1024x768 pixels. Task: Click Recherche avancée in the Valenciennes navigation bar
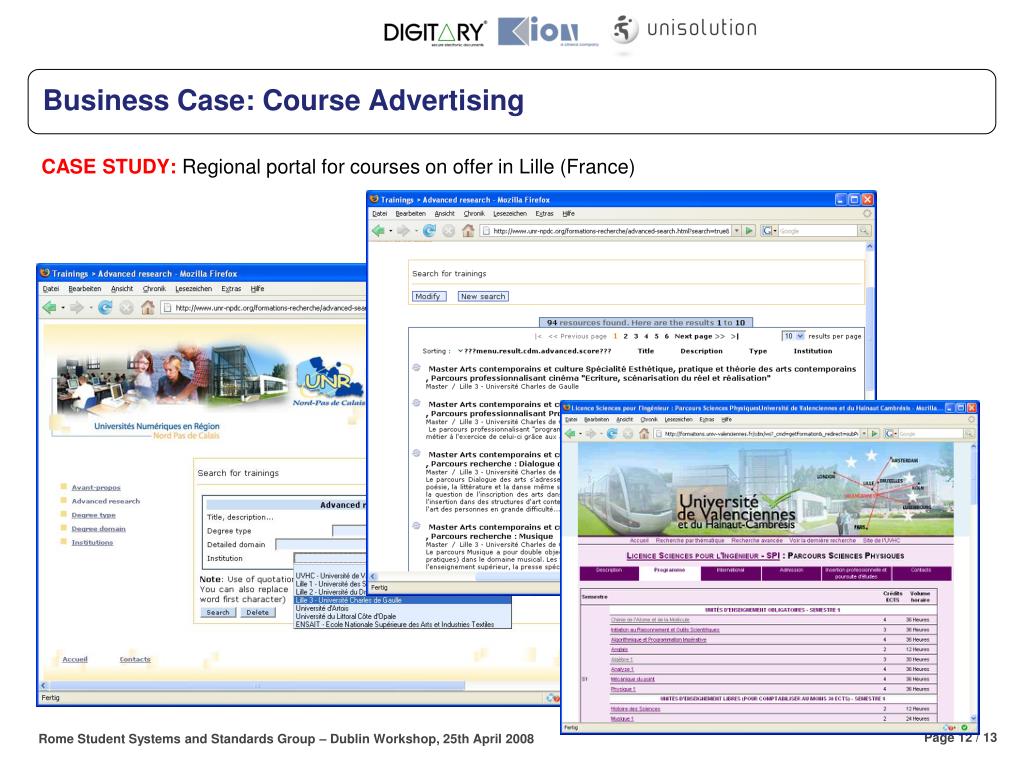coord(756,541)
